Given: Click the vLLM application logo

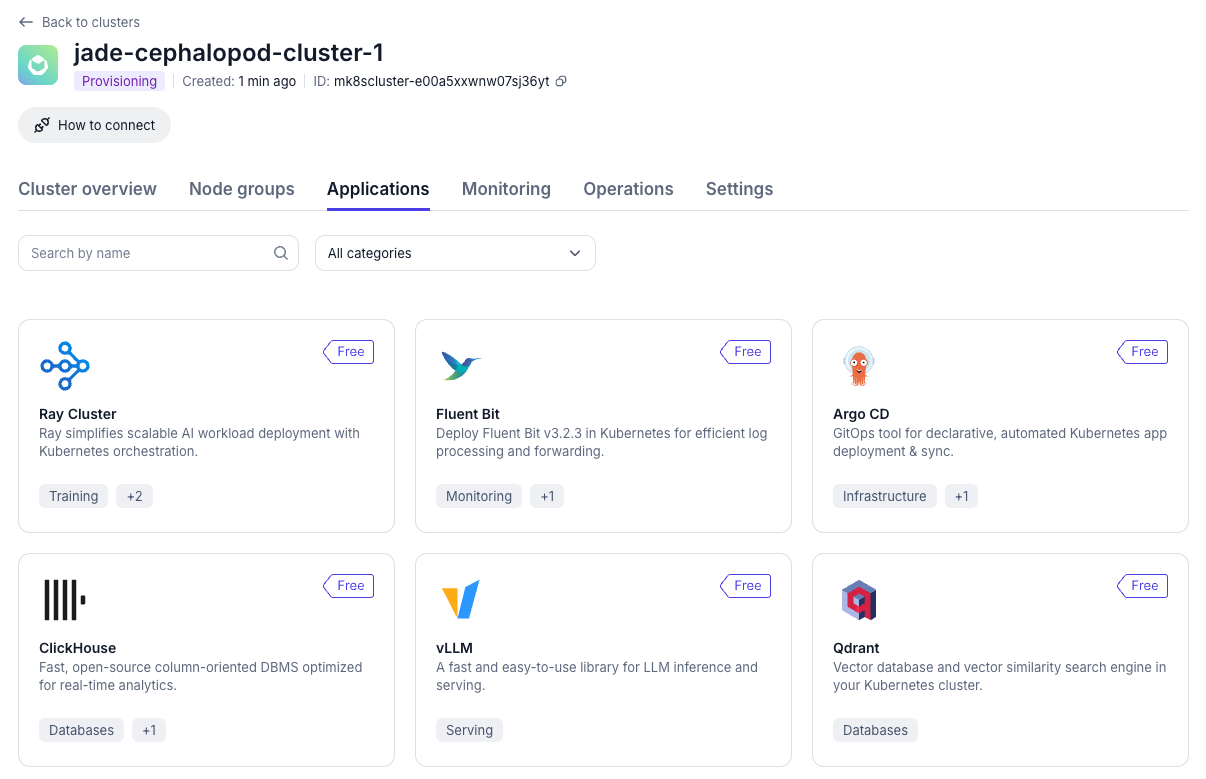Looking at the screenshot, I should (x=461, y=600).
